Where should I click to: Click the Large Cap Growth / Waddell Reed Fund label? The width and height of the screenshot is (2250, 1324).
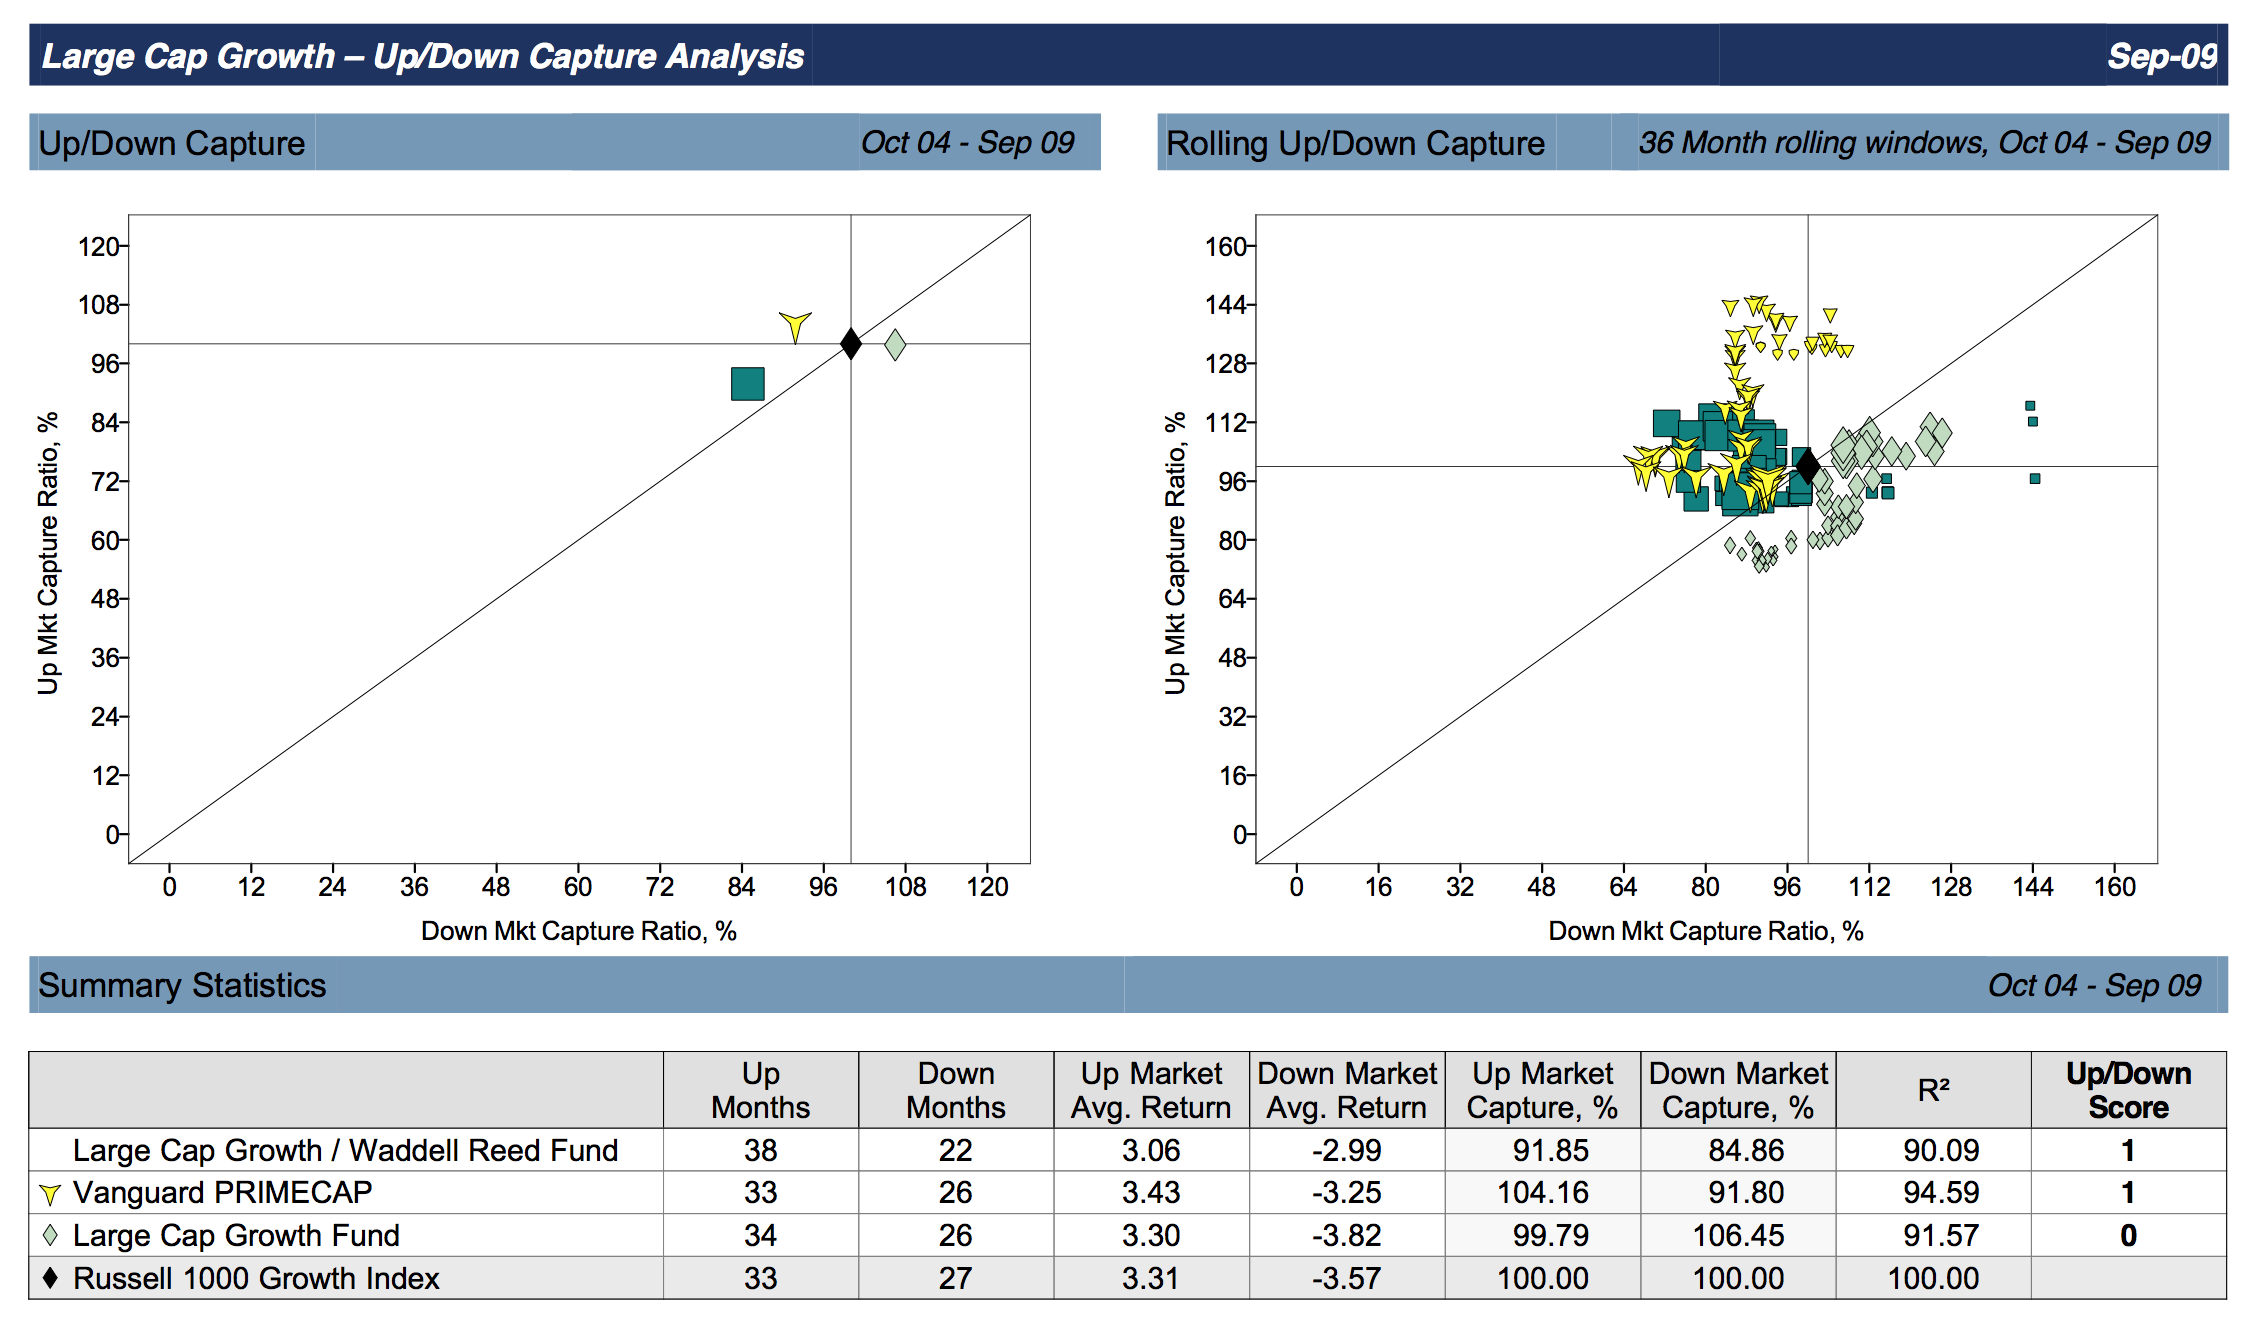[x=345, y=1151]
